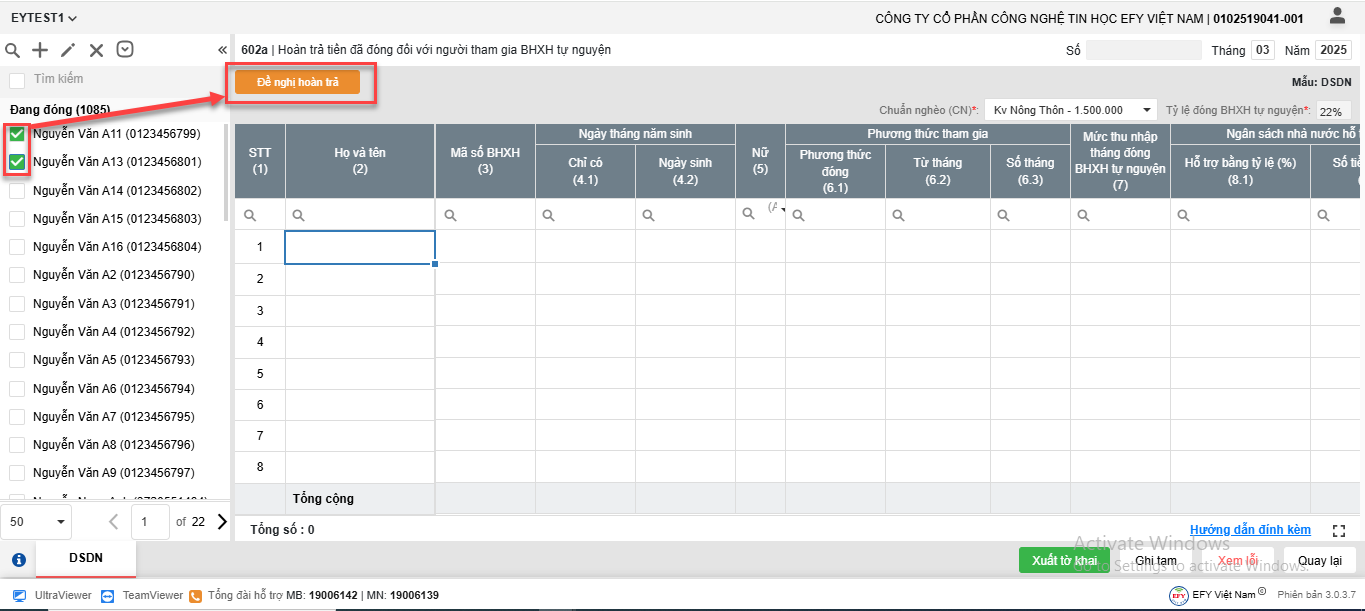Image resolution: width=1365 pixels, height=611 pixels.
Task: Click the blue info icon beside DSDN tab
Action: (18, 559)
